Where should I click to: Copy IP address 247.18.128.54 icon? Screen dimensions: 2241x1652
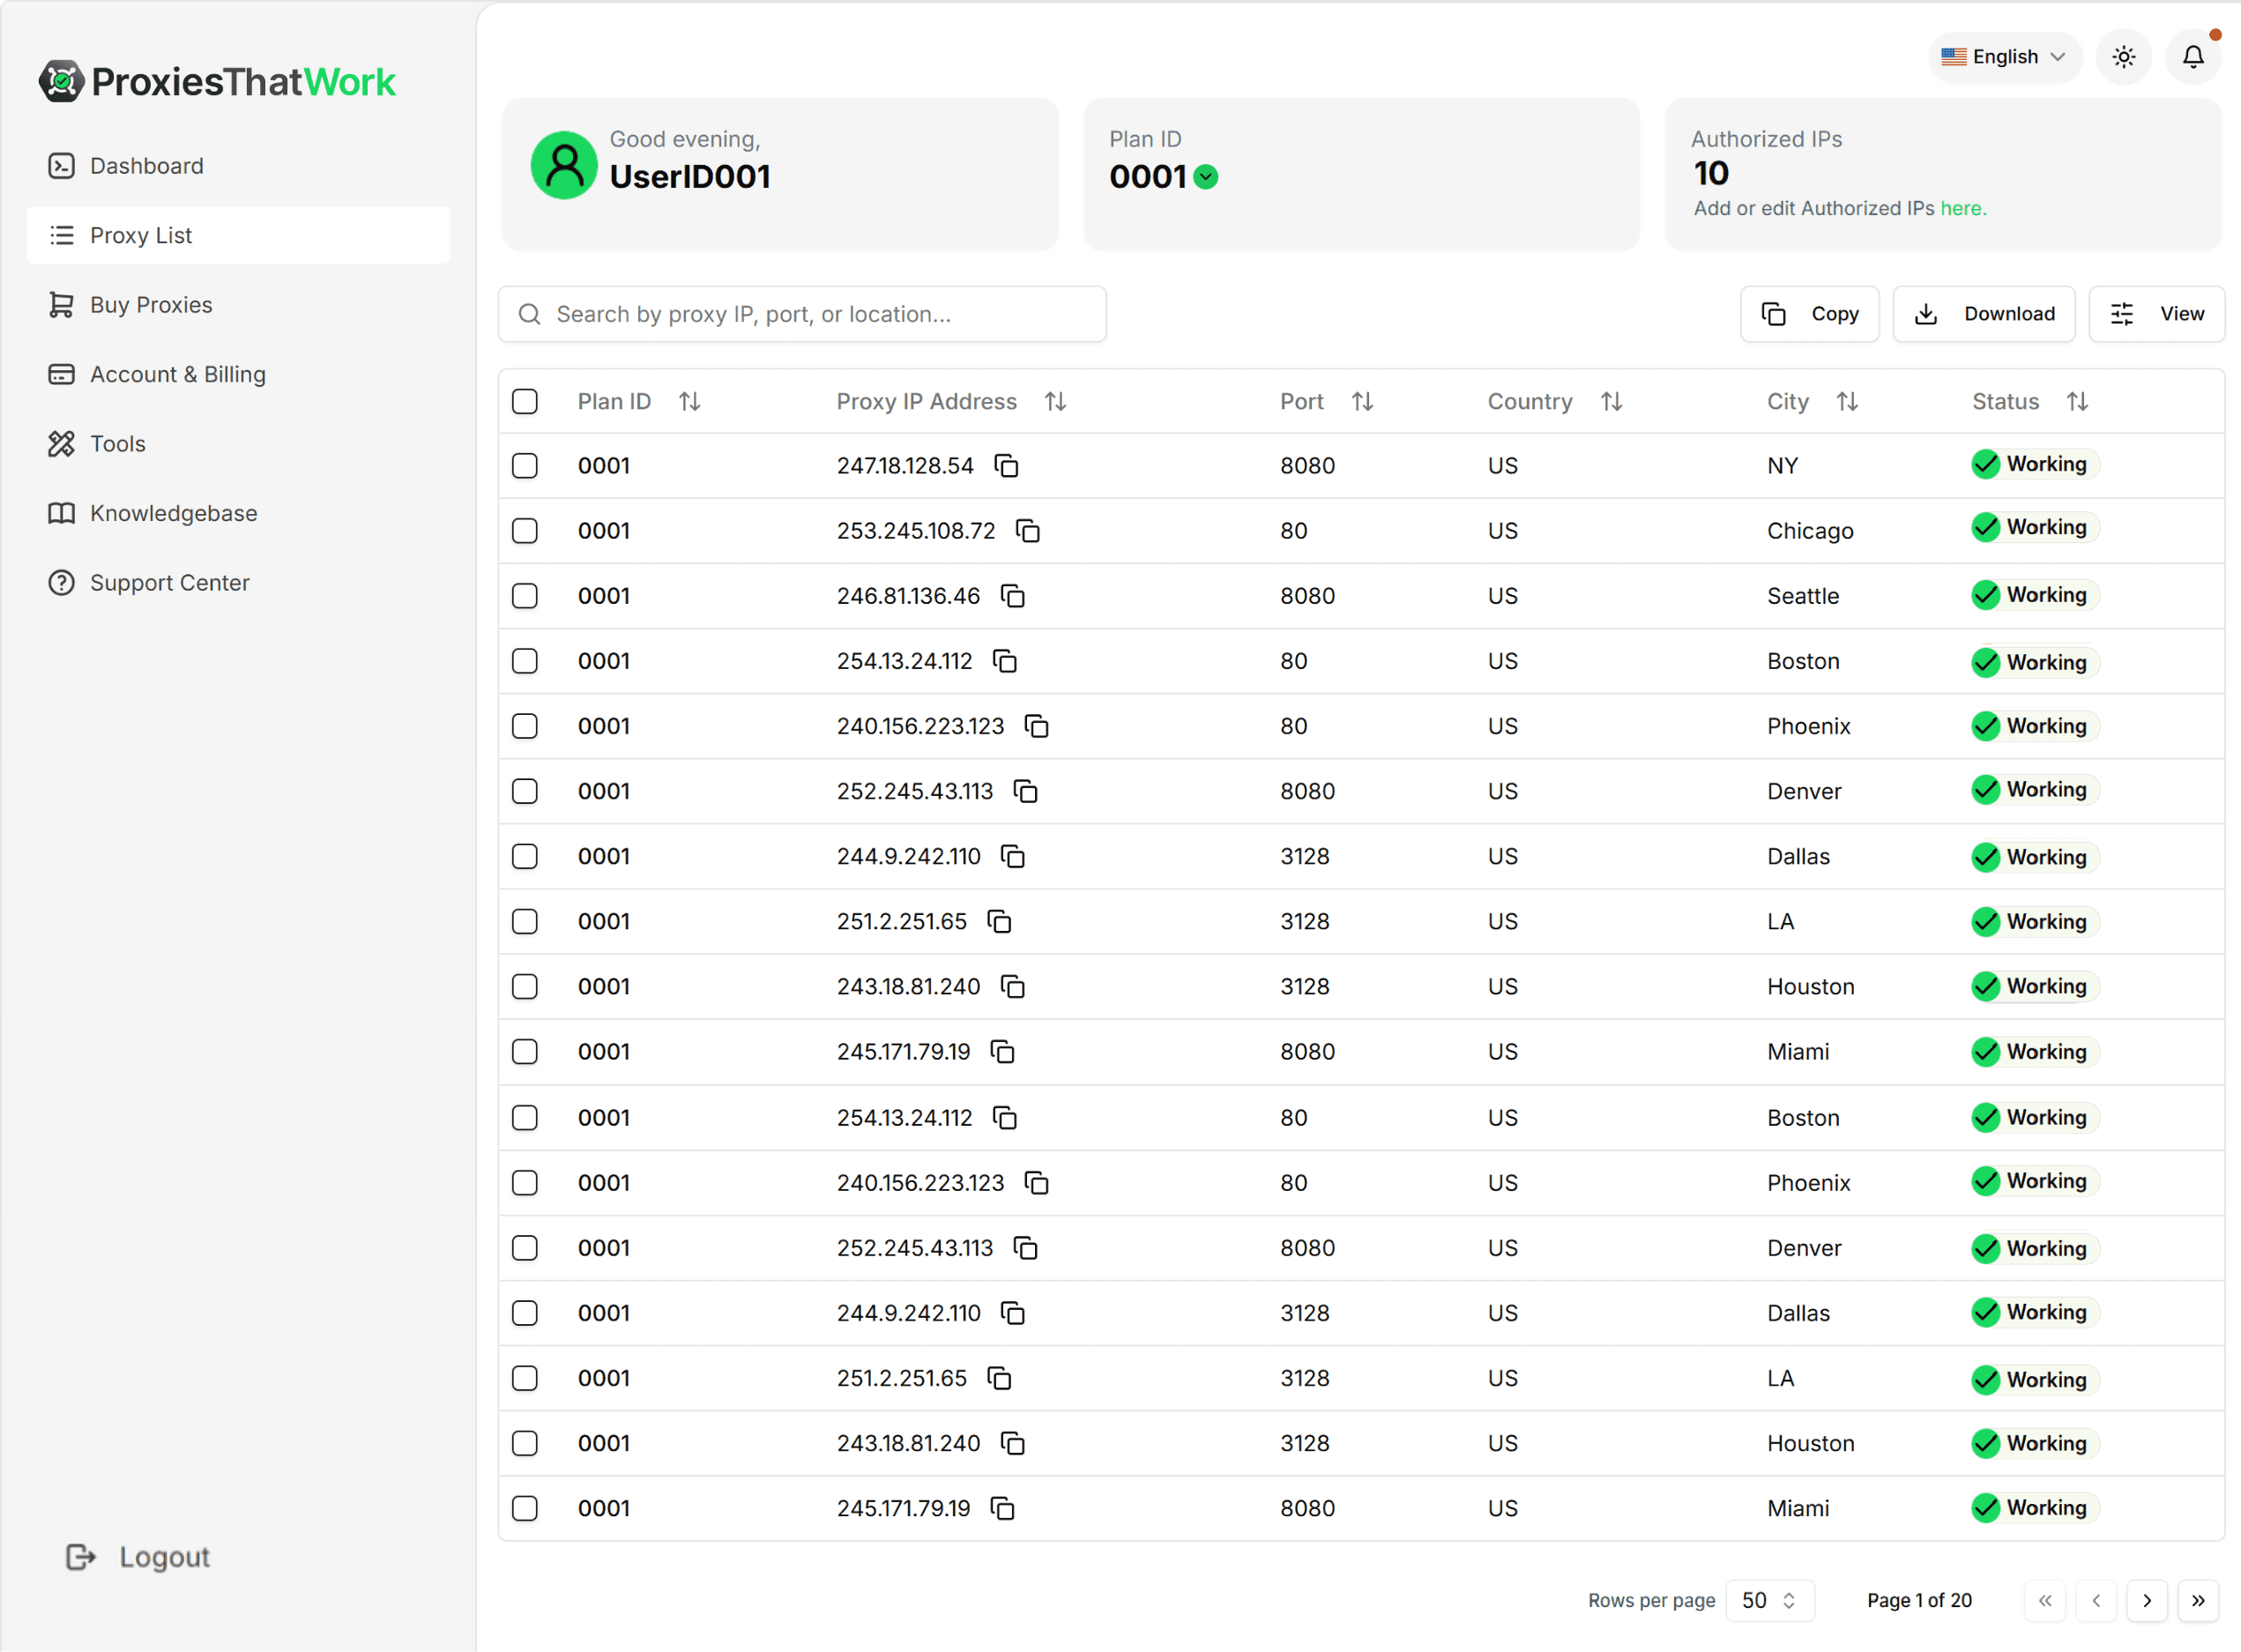tap(1006, 466)
